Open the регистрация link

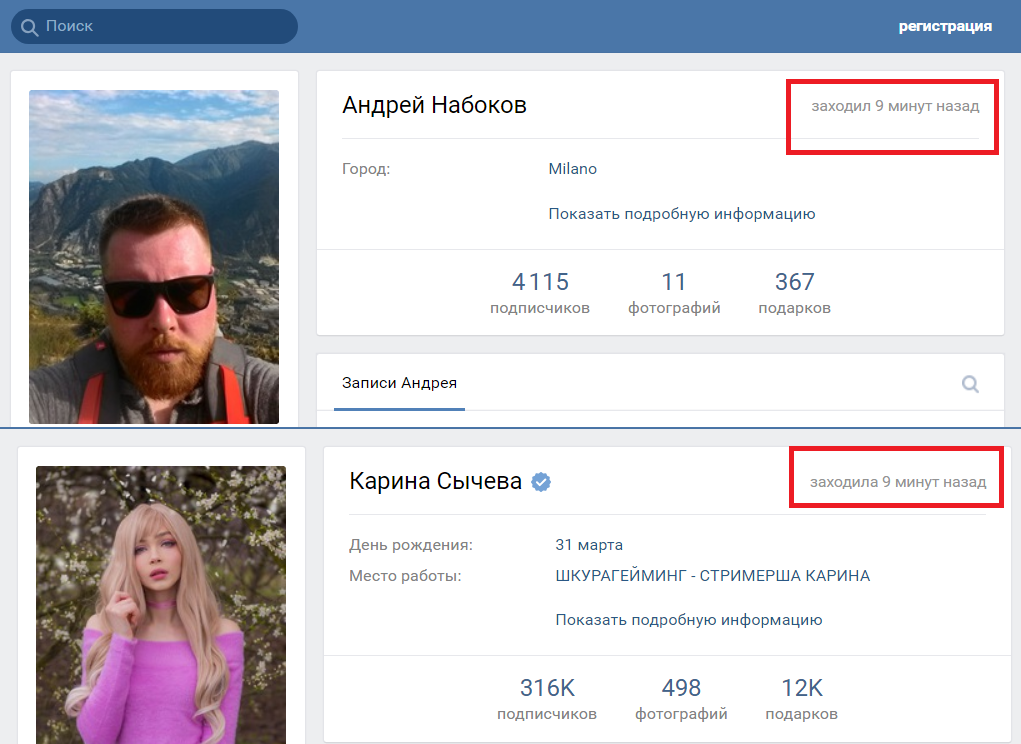pyautogui.click(x=945, y=26)
